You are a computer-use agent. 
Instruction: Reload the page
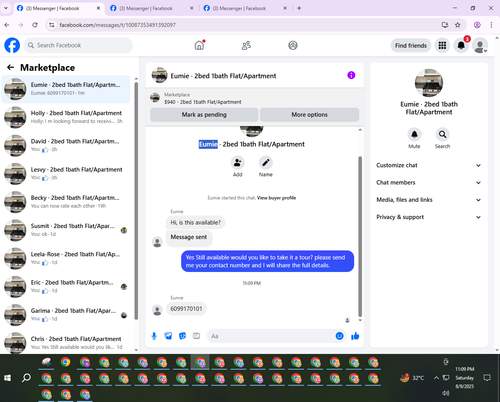(35, 25)
